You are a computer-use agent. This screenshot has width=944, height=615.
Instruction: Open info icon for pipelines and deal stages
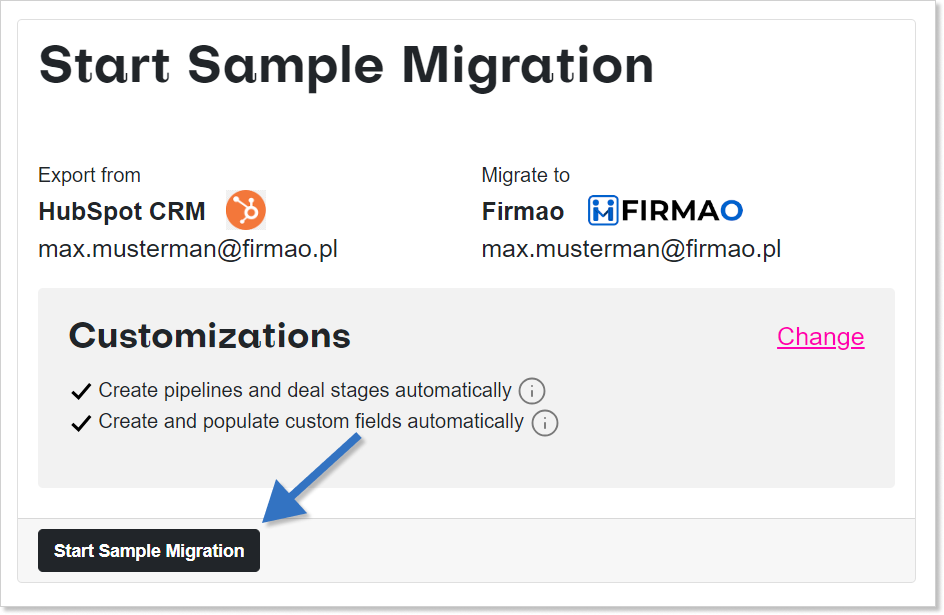click(532, 391)
